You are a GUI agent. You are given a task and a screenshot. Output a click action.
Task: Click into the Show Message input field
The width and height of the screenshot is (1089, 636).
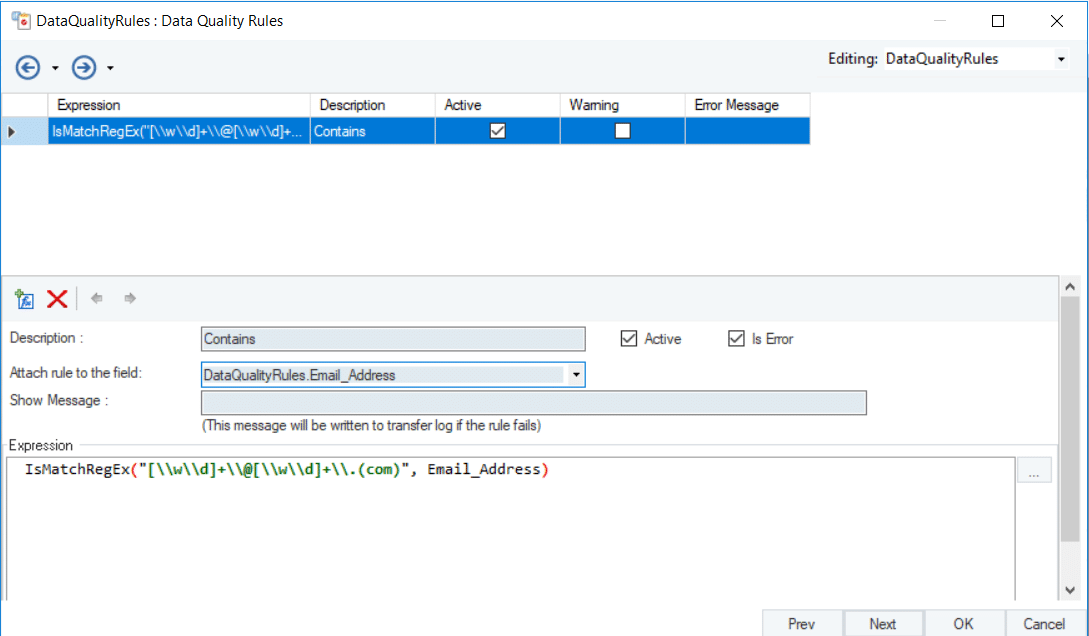533,402
